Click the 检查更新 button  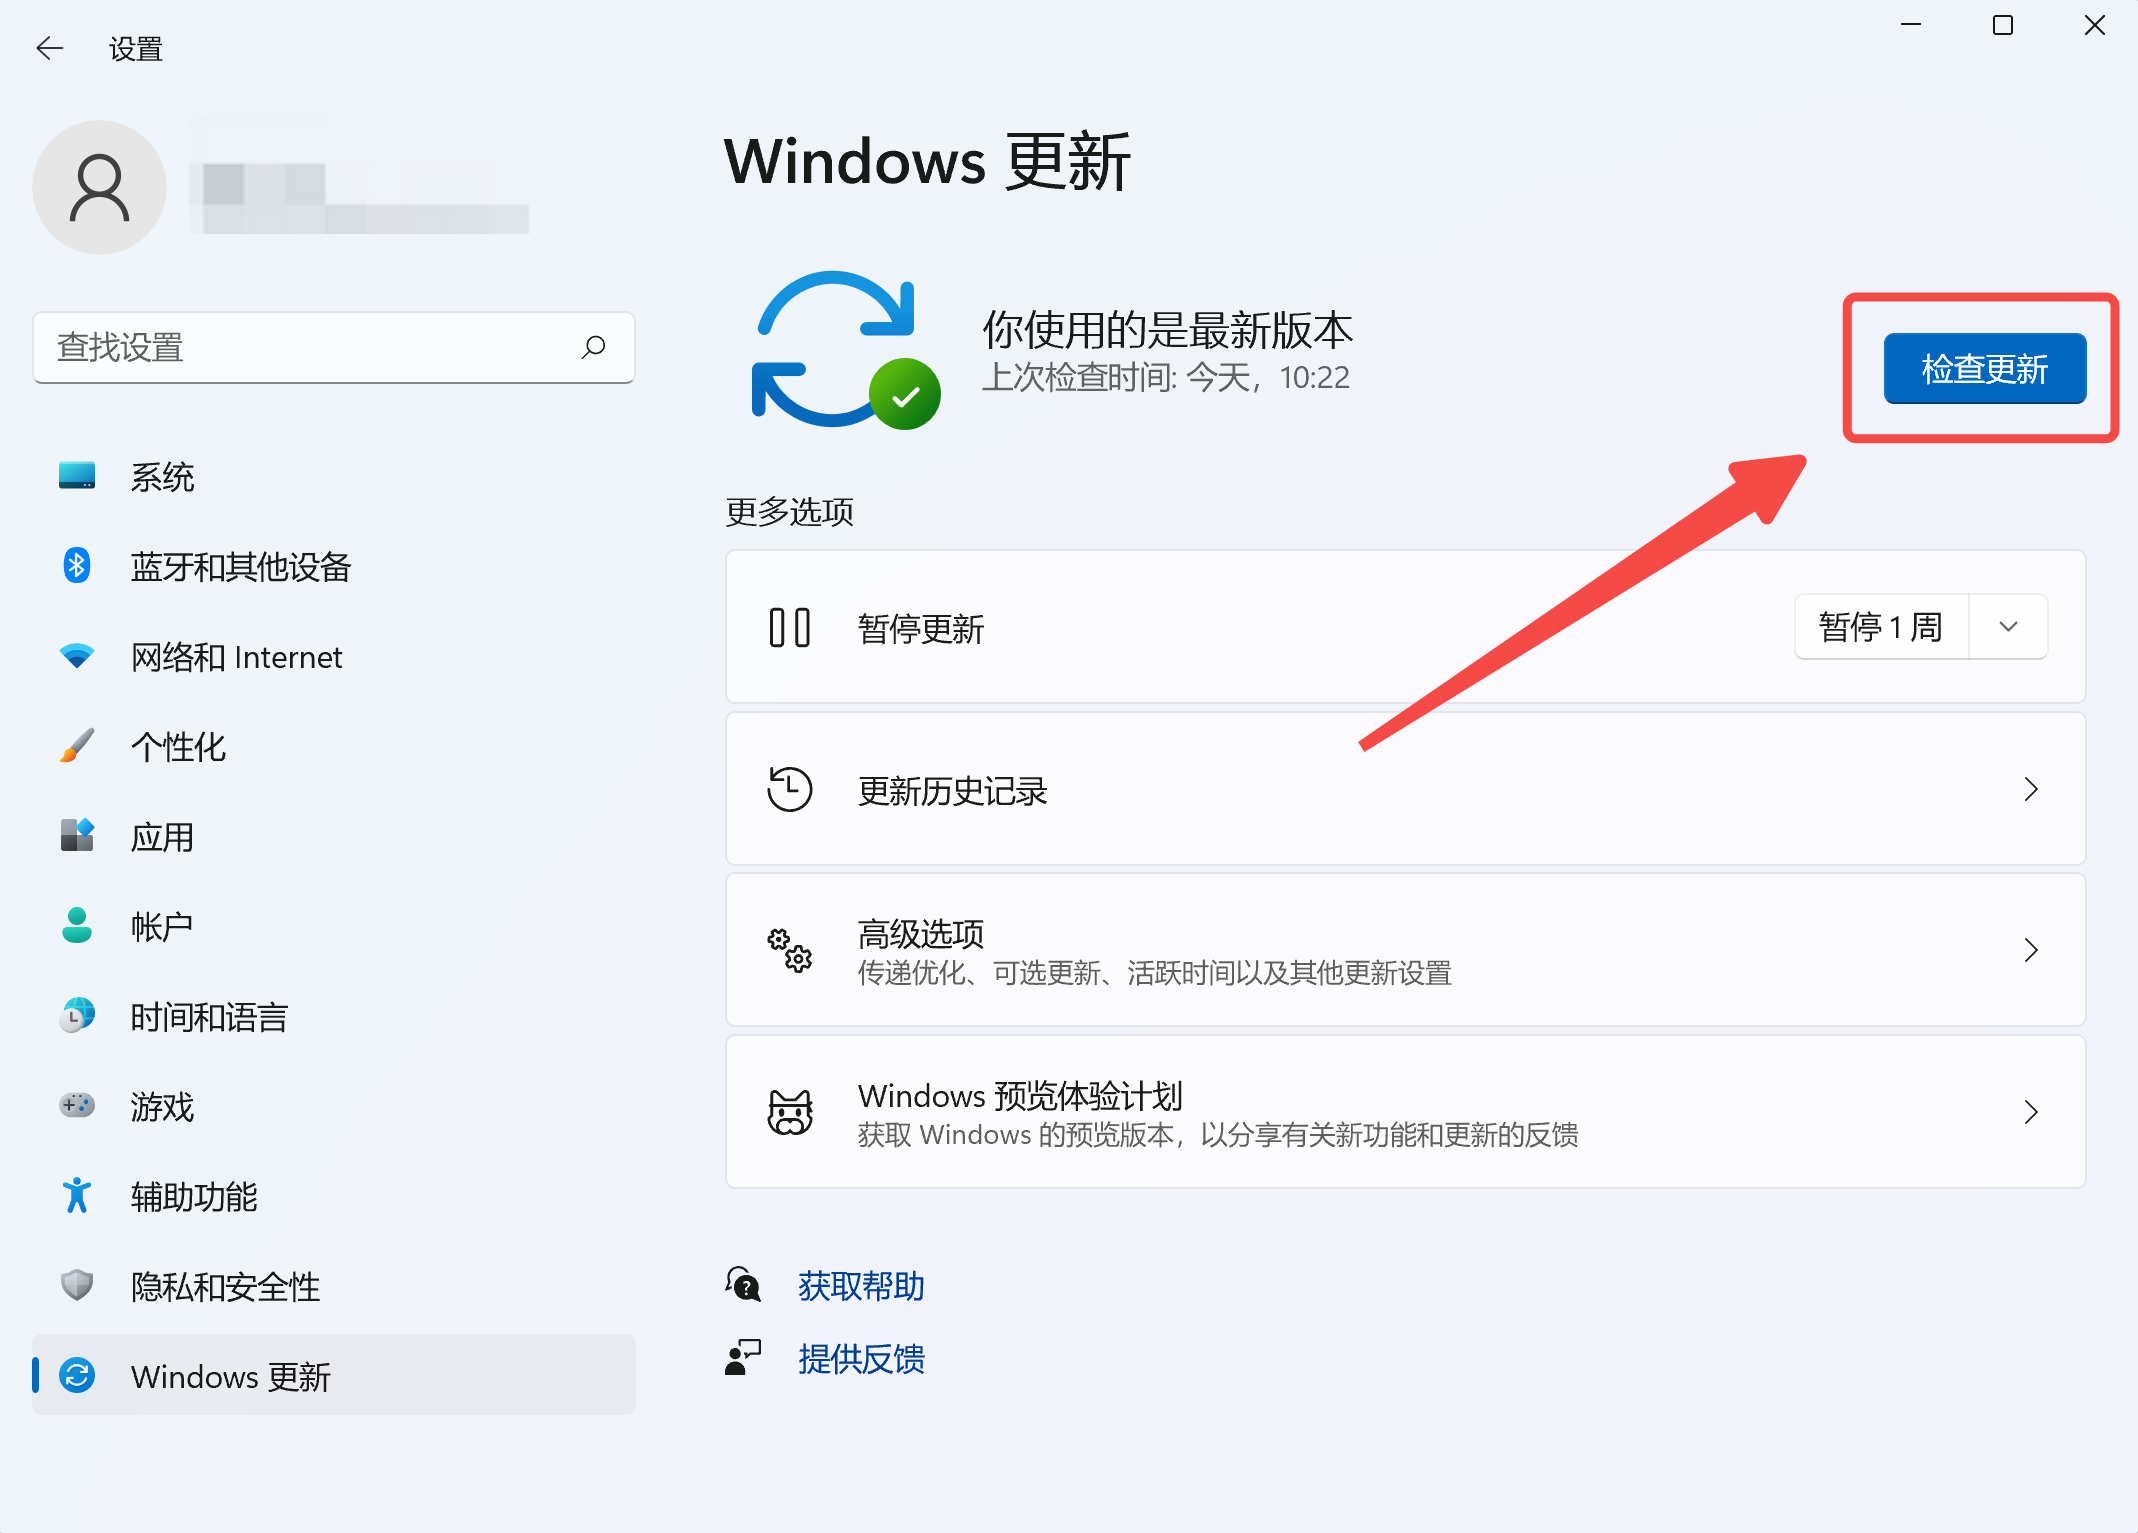pyautogui.click(x=1984, y=368)
